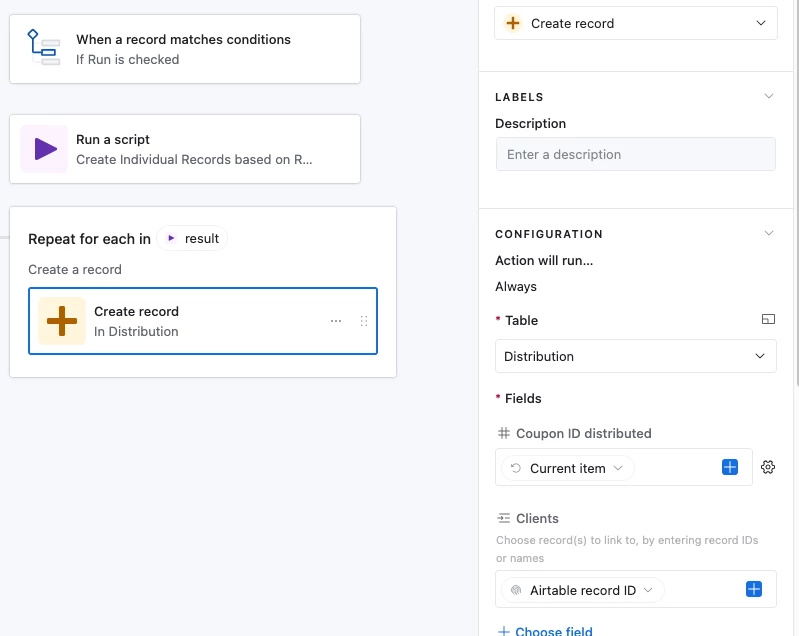Select the Run a script step card
Screen dimensions: 799x636
tap(184, 149)
